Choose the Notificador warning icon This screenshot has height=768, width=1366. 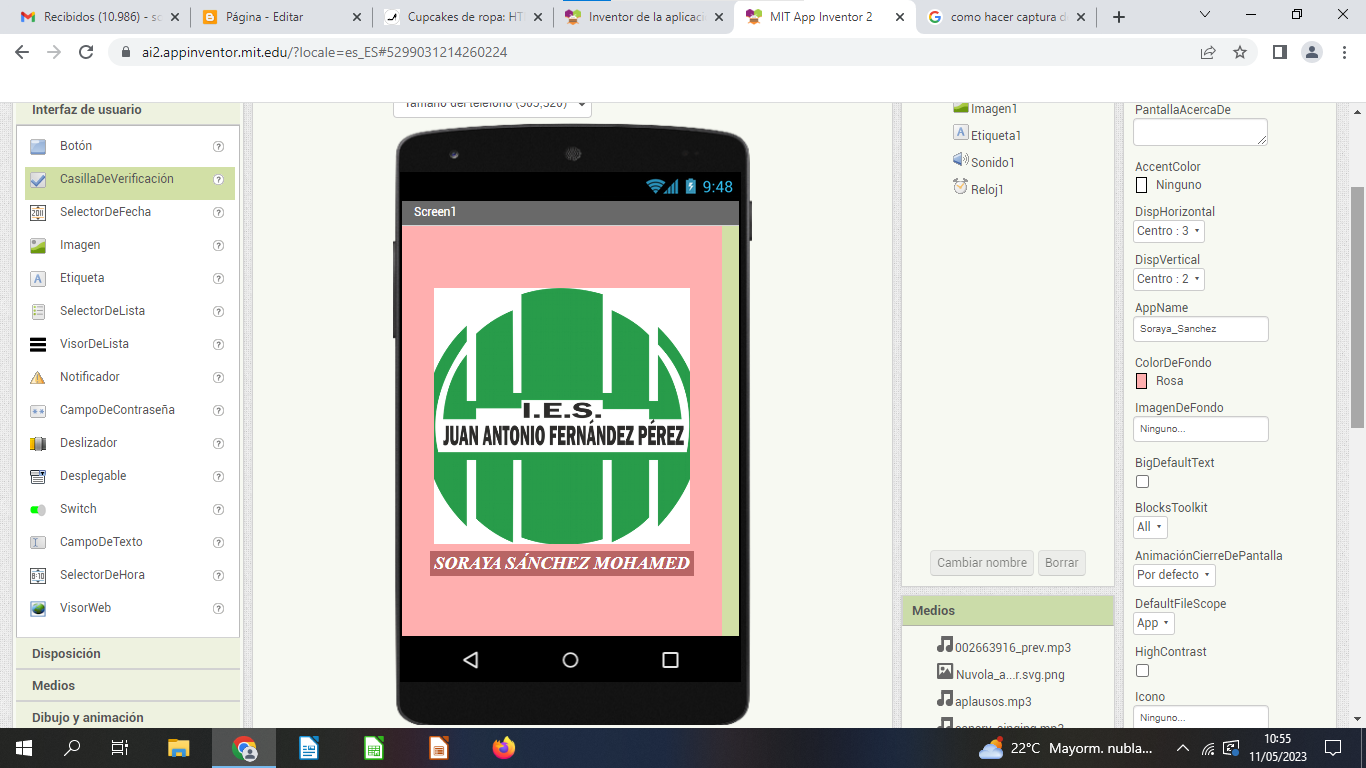[38, 377]
